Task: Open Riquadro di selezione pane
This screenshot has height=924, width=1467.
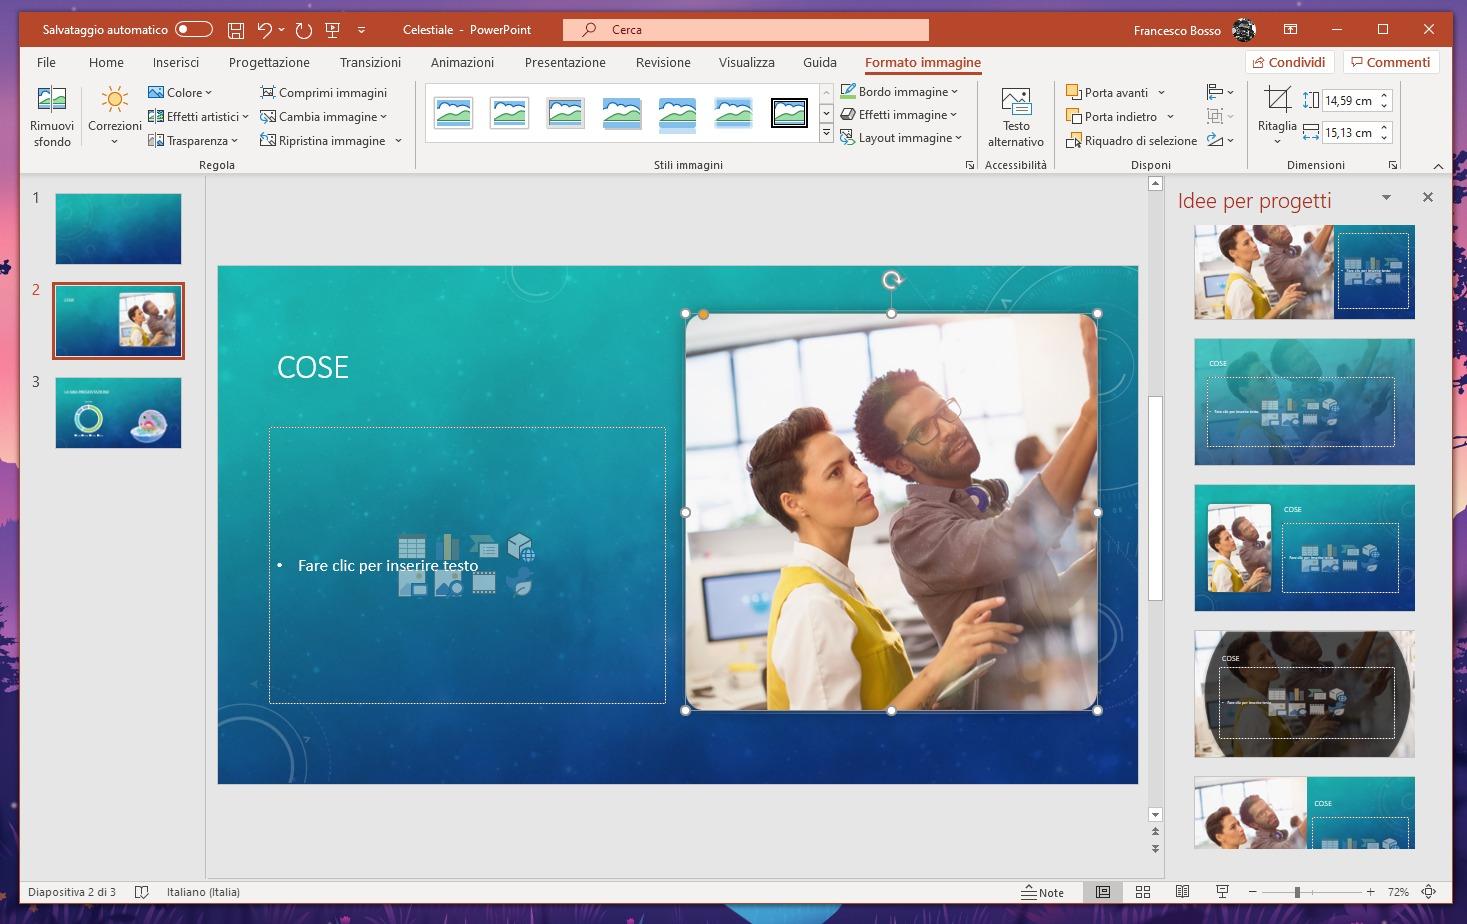Action: point(1132,141)
